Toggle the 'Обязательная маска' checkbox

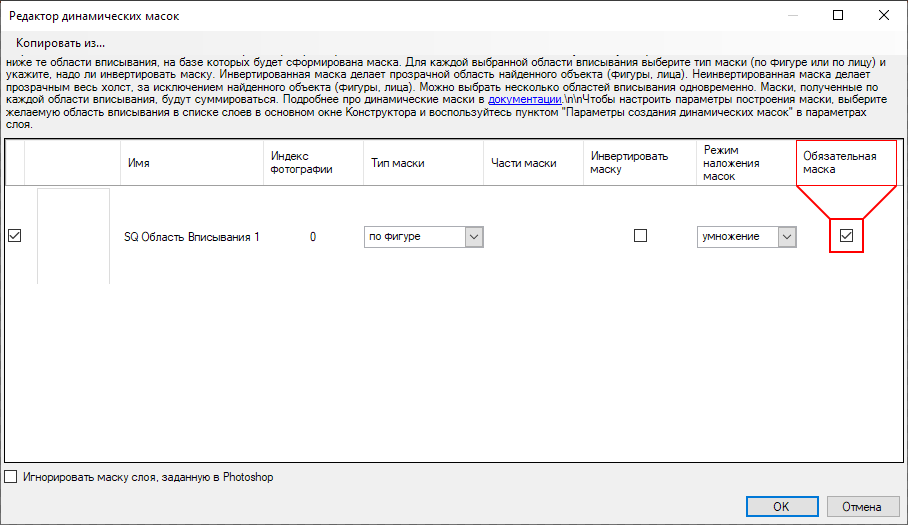[x=846, y=236]
